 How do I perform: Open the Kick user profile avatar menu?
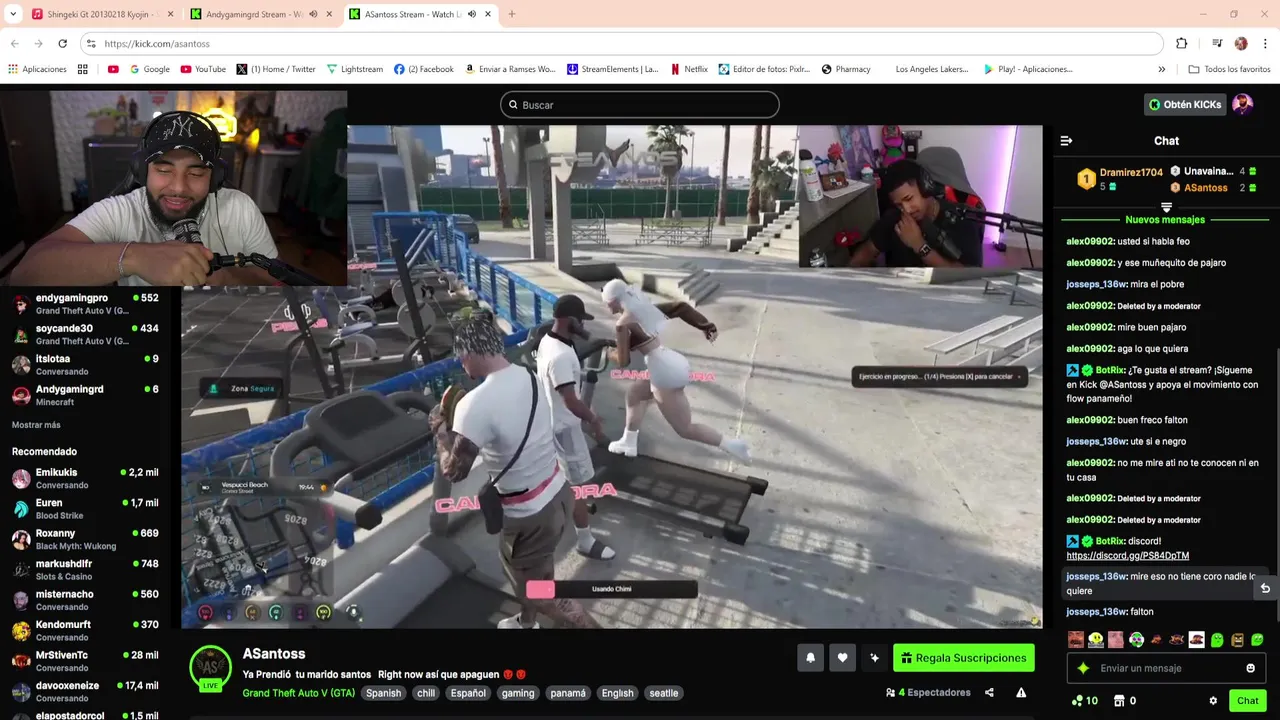coord(1242,104)
